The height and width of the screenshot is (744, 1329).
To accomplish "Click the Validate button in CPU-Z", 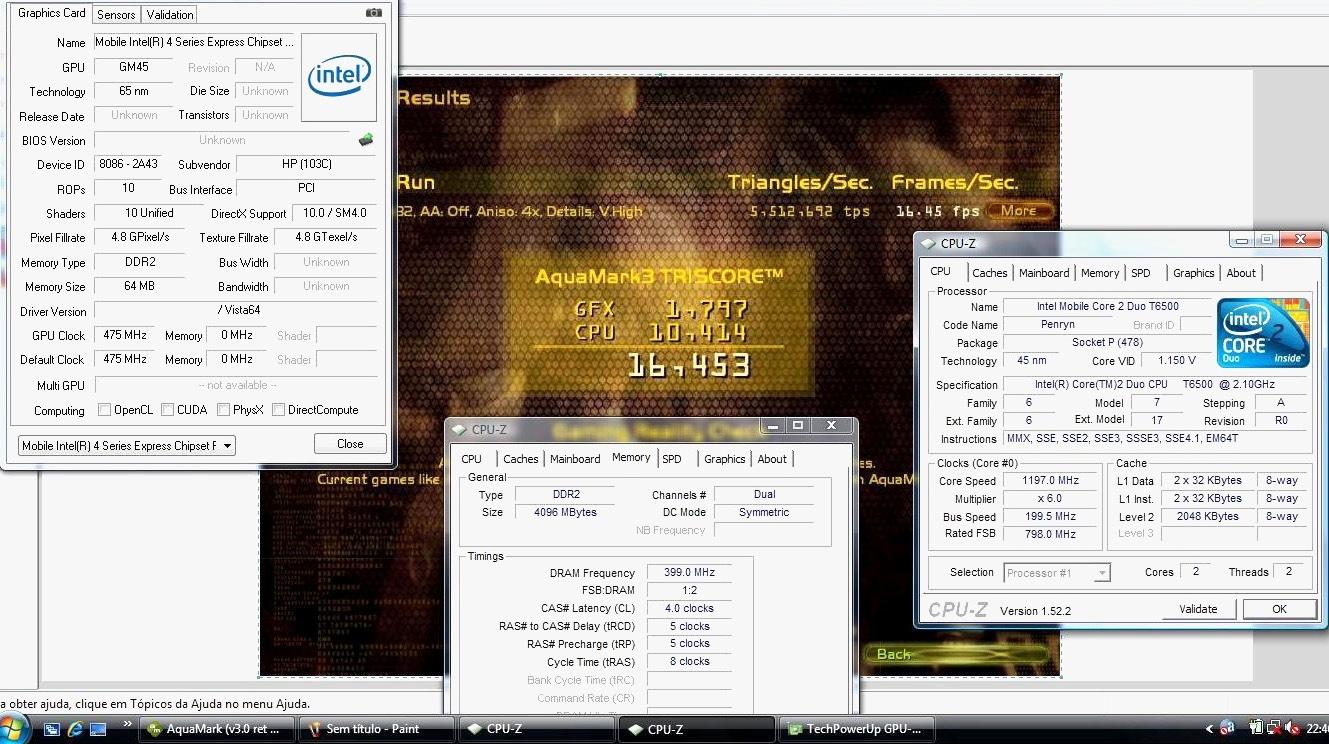I will pos(1199,609).
